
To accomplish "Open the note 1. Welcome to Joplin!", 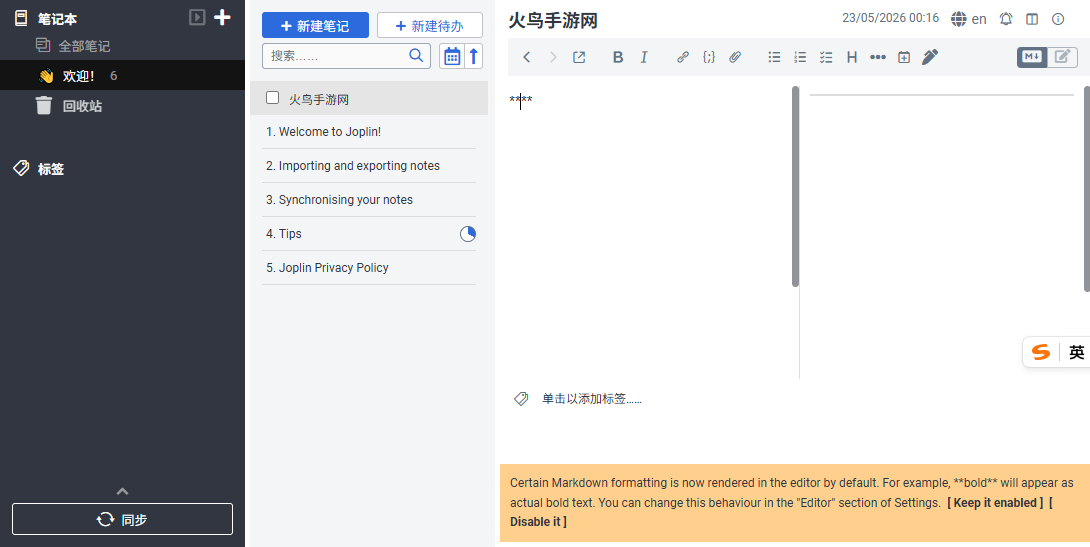I will (x=369, y=132).
